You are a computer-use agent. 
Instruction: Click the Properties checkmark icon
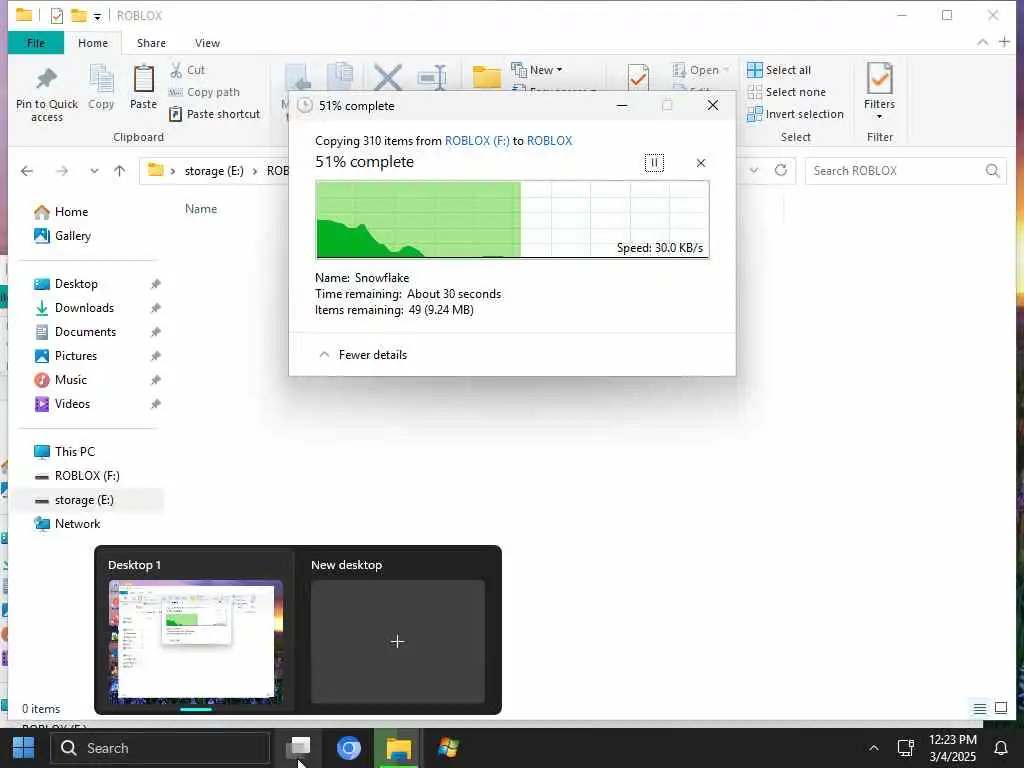(x=638, y=77)
